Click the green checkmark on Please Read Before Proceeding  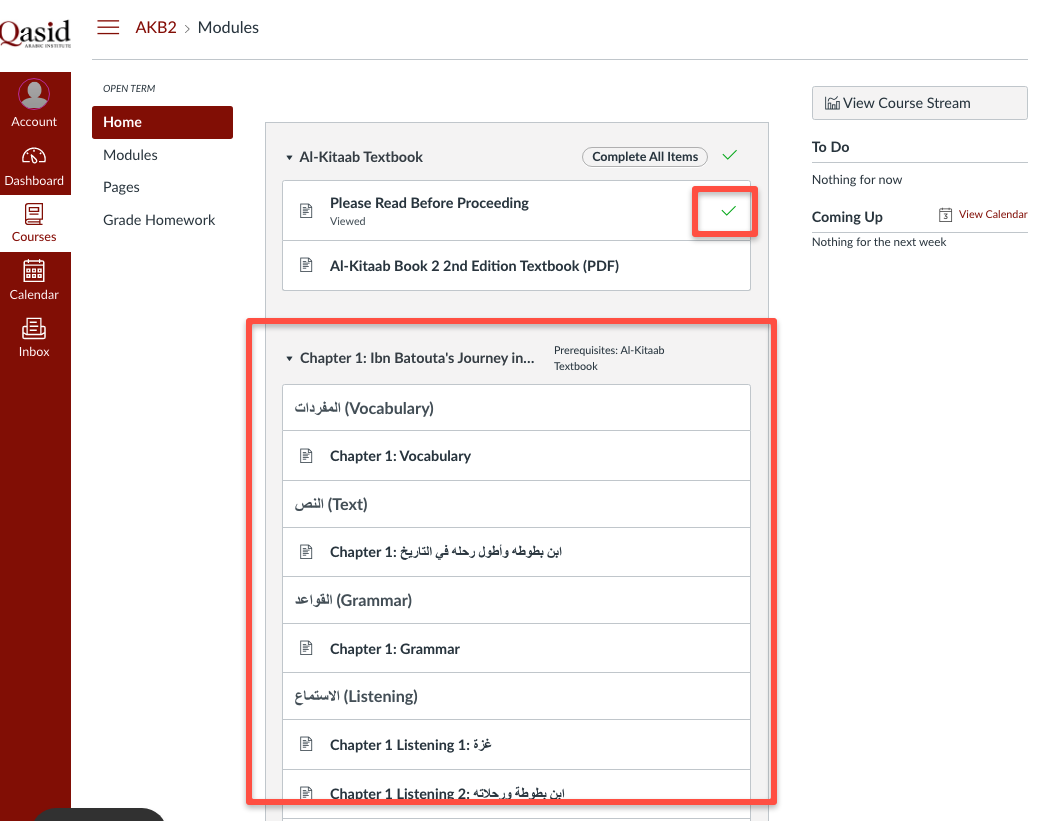click(728, 211)
